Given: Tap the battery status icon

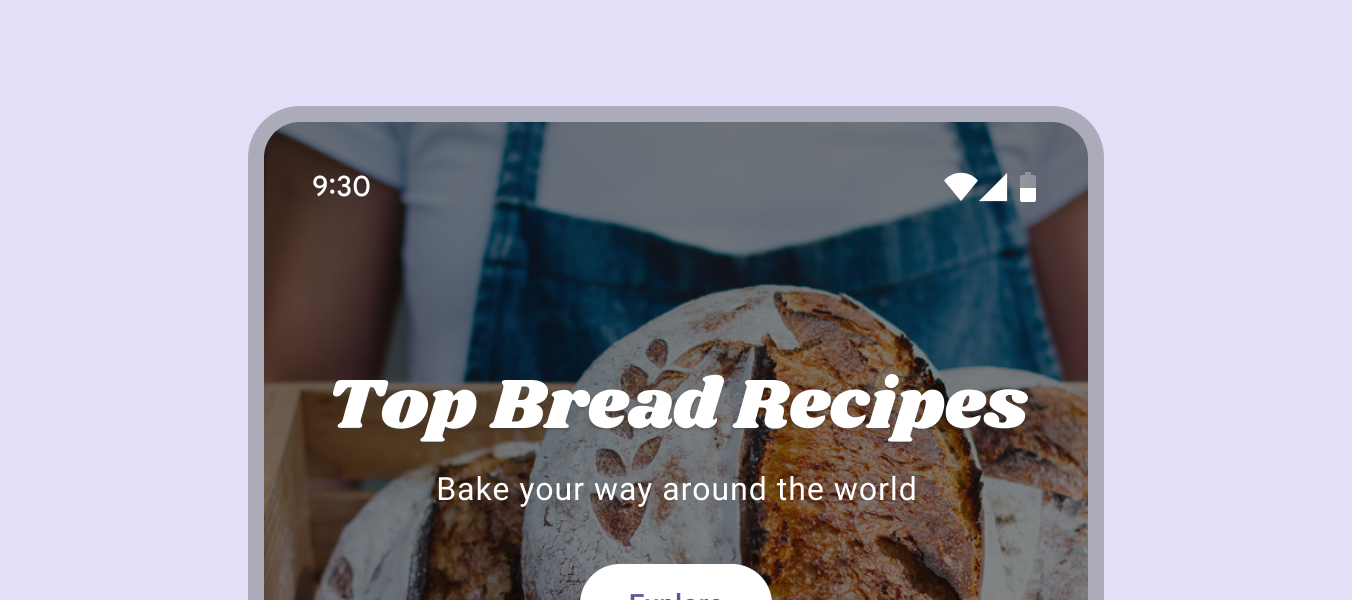Looking at the screenshot, I should 1028,187.
